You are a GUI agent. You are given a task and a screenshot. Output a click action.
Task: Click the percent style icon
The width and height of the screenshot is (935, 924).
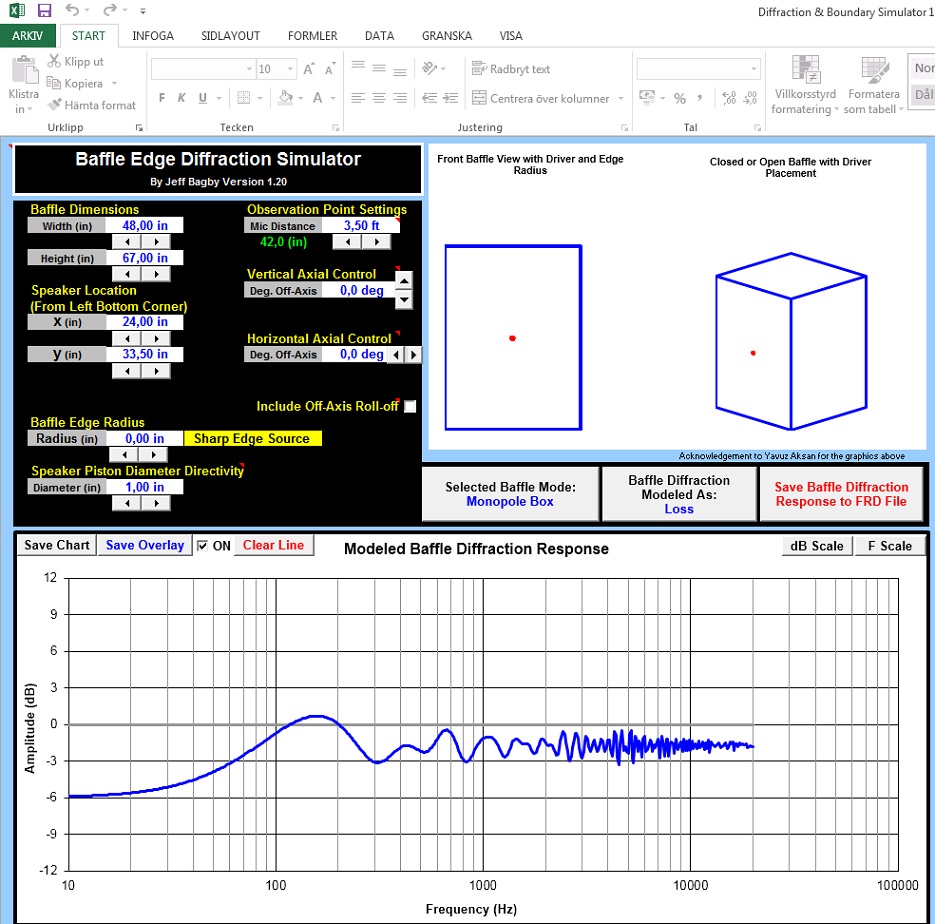[x=680, y=98]
